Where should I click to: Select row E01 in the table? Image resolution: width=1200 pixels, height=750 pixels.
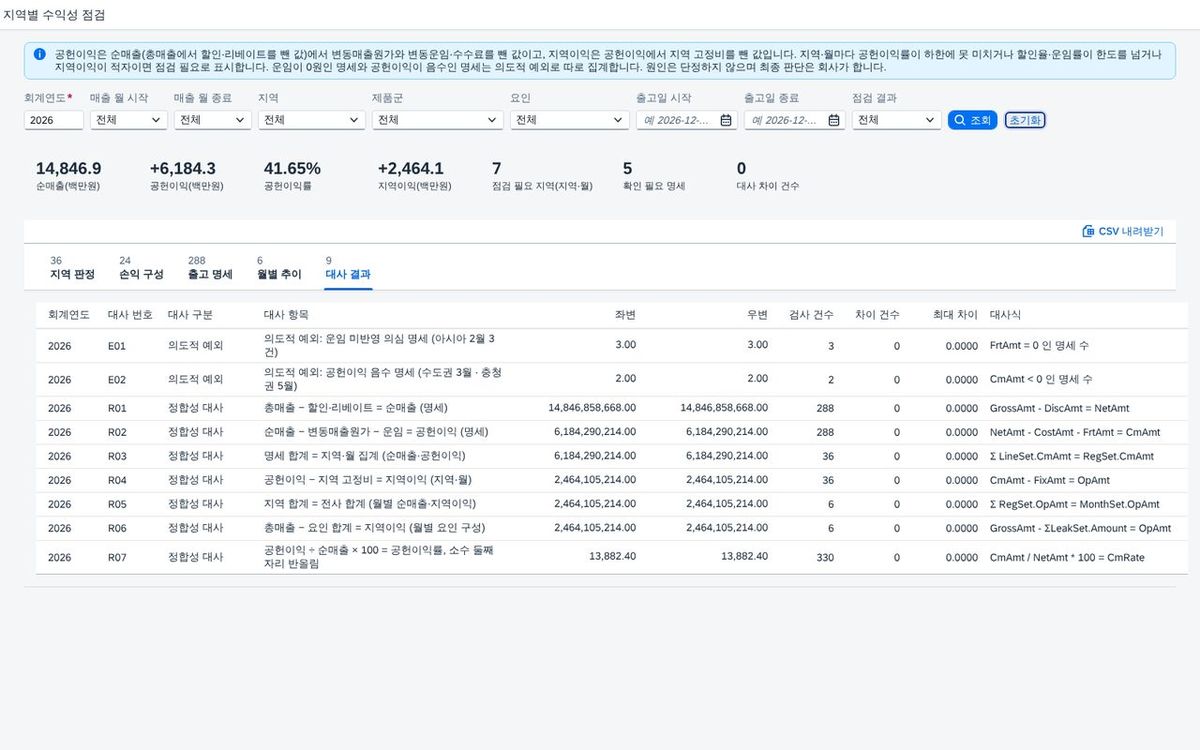point(612,346)
